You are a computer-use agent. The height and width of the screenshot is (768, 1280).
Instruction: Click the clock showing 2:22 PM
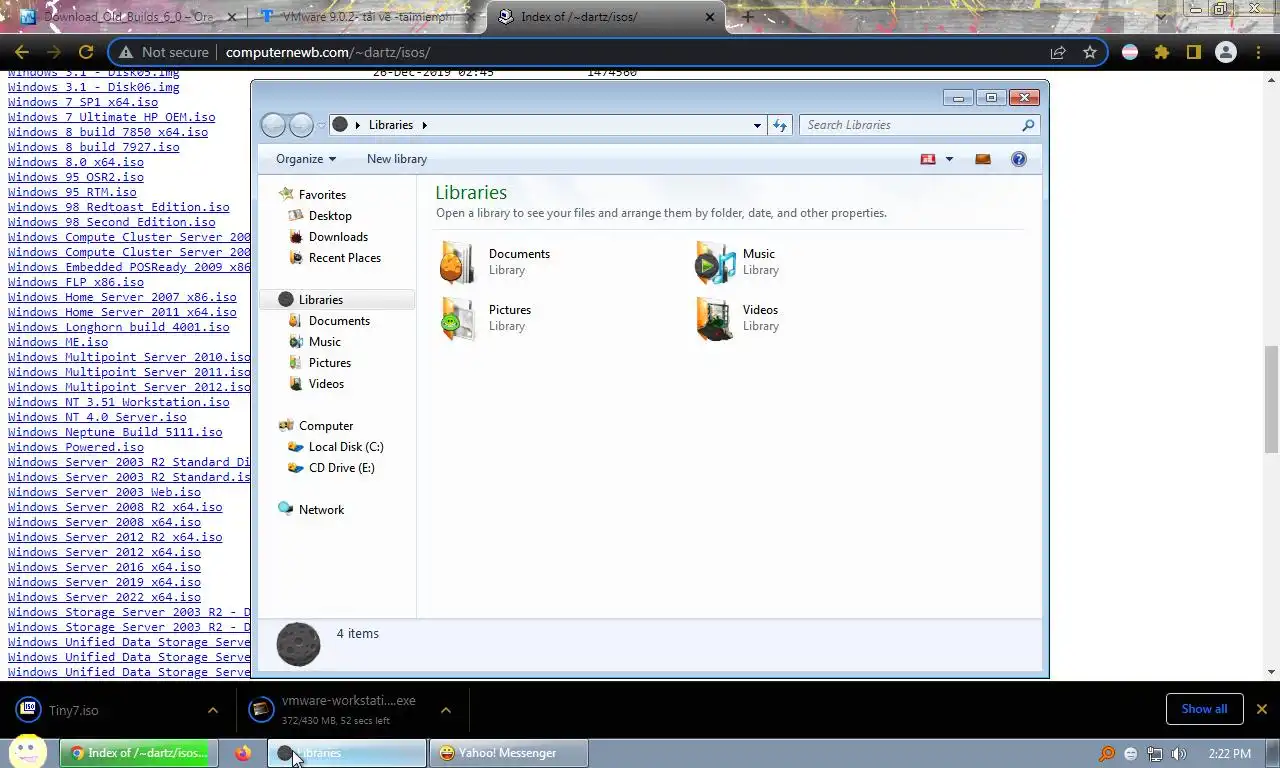(1229, 754)
